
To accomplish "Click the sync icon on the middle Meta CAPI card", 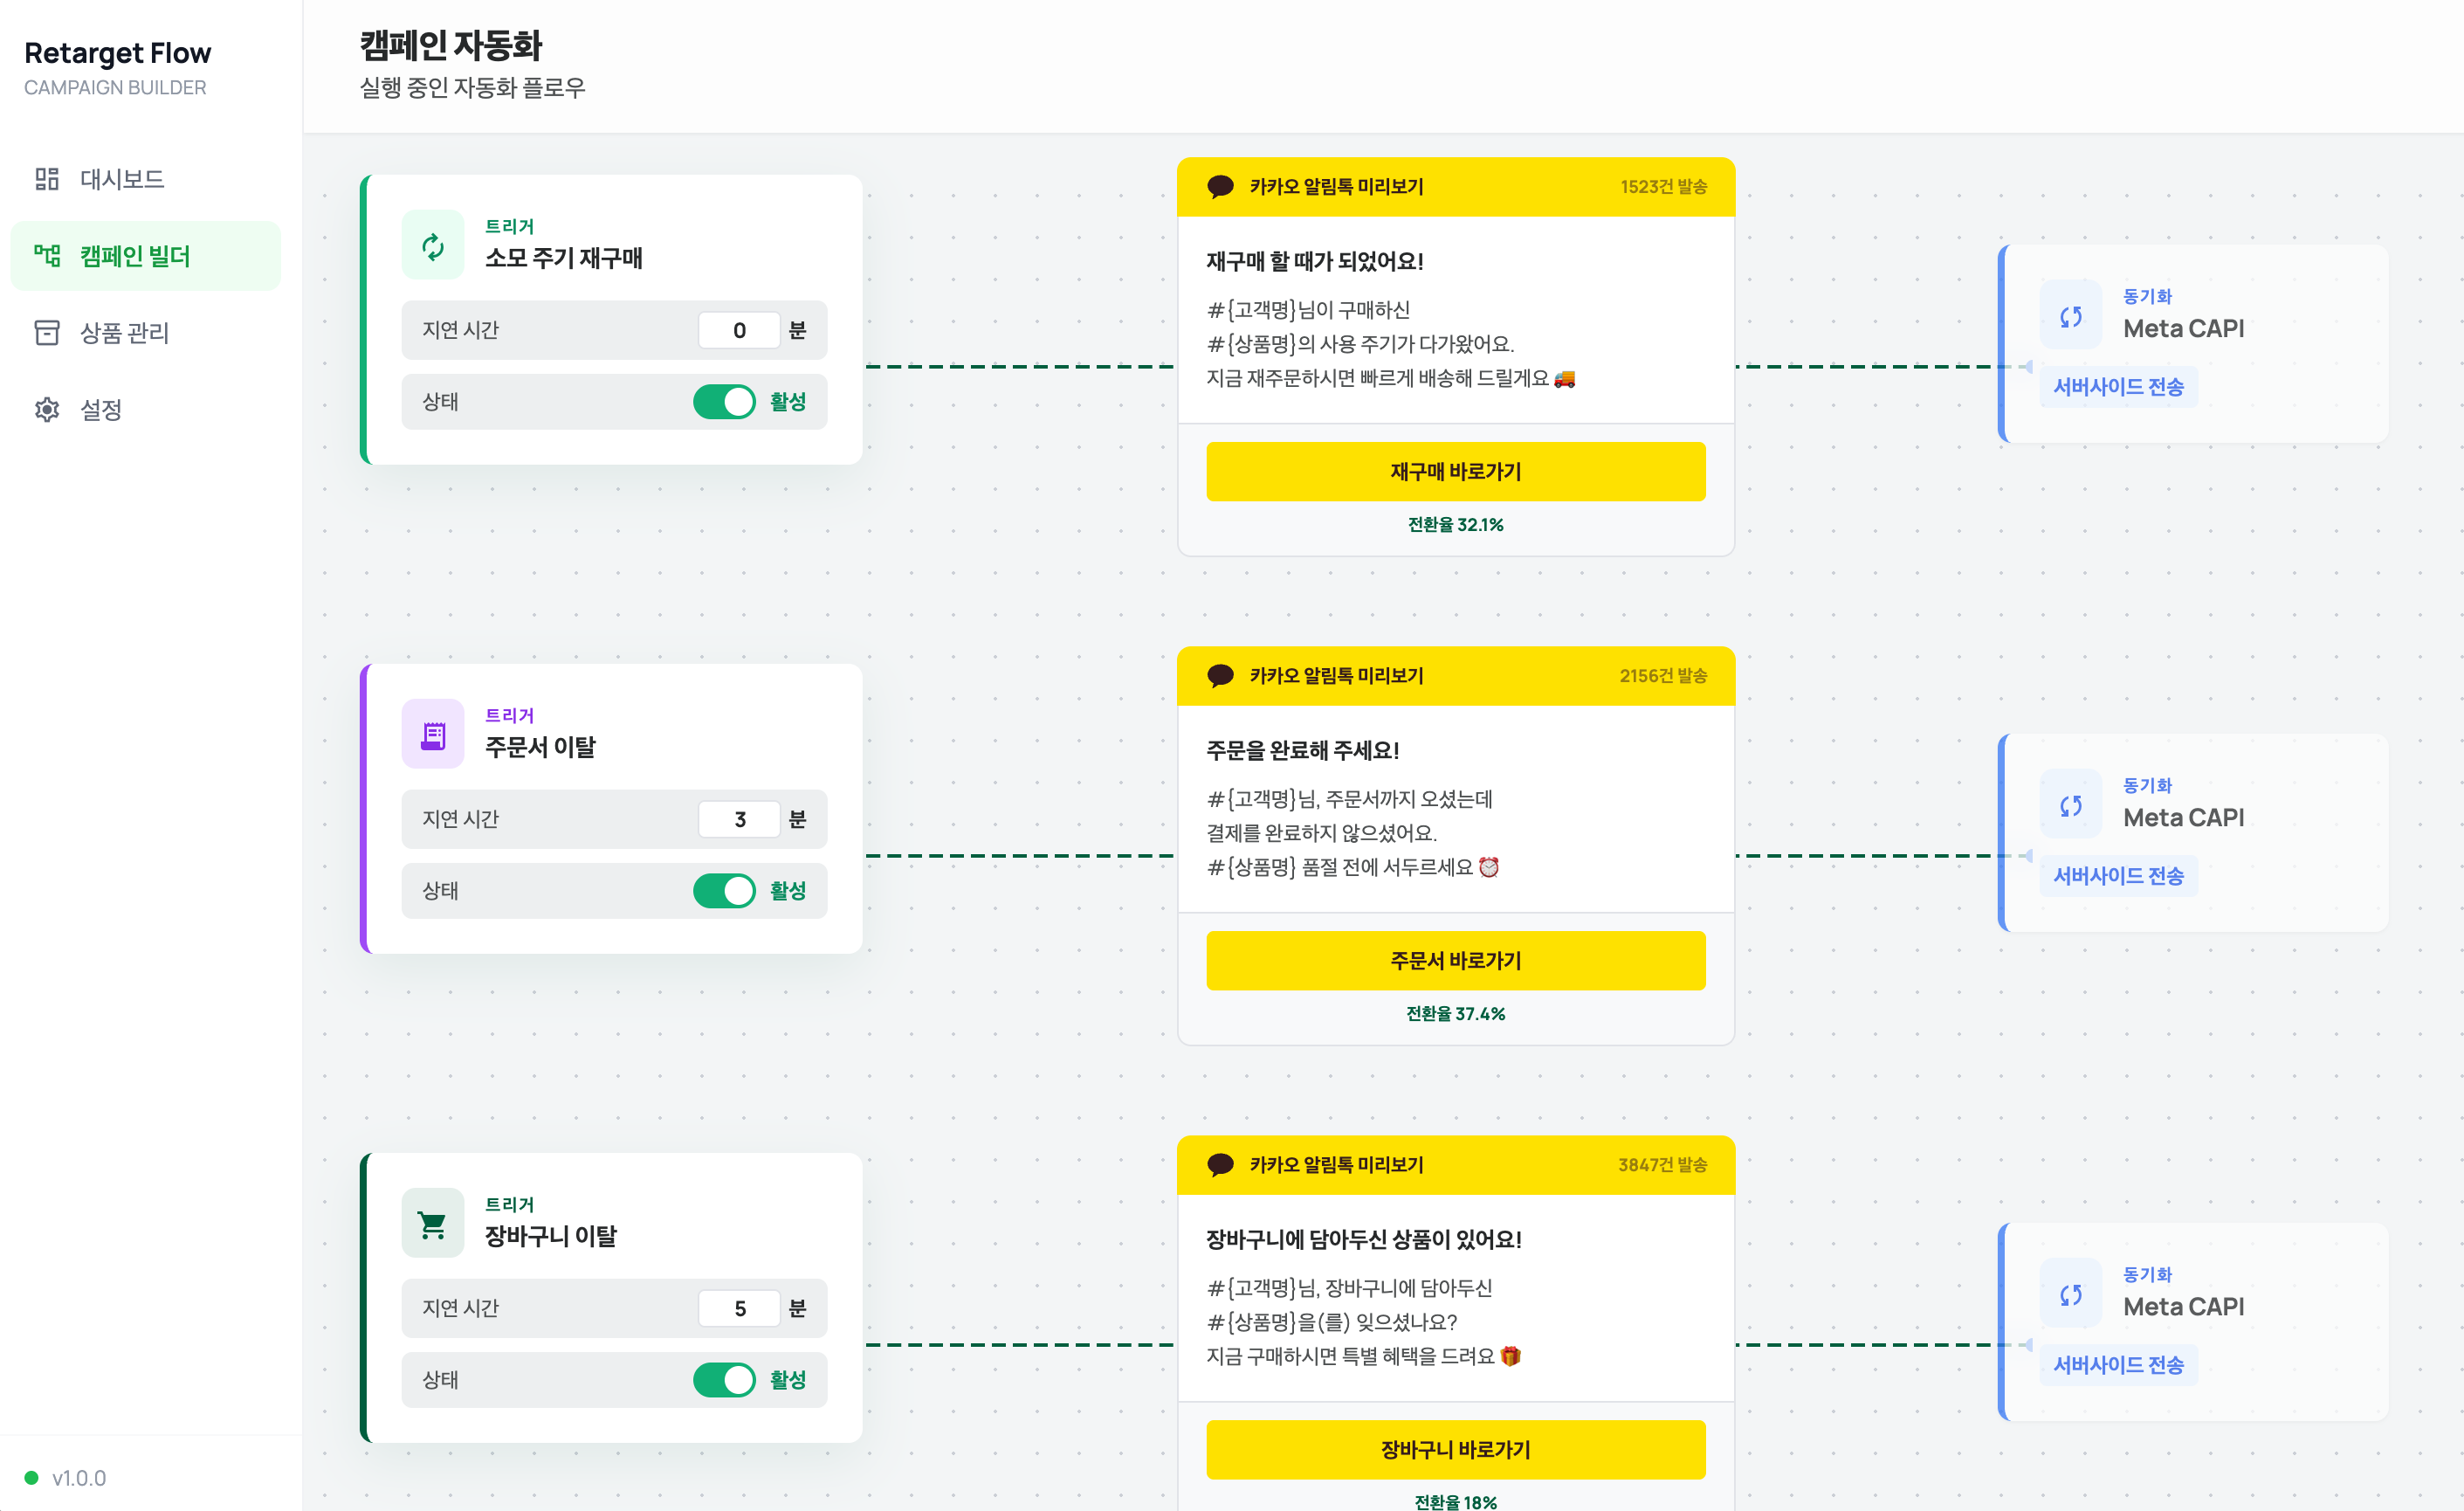I will 2069,805.
